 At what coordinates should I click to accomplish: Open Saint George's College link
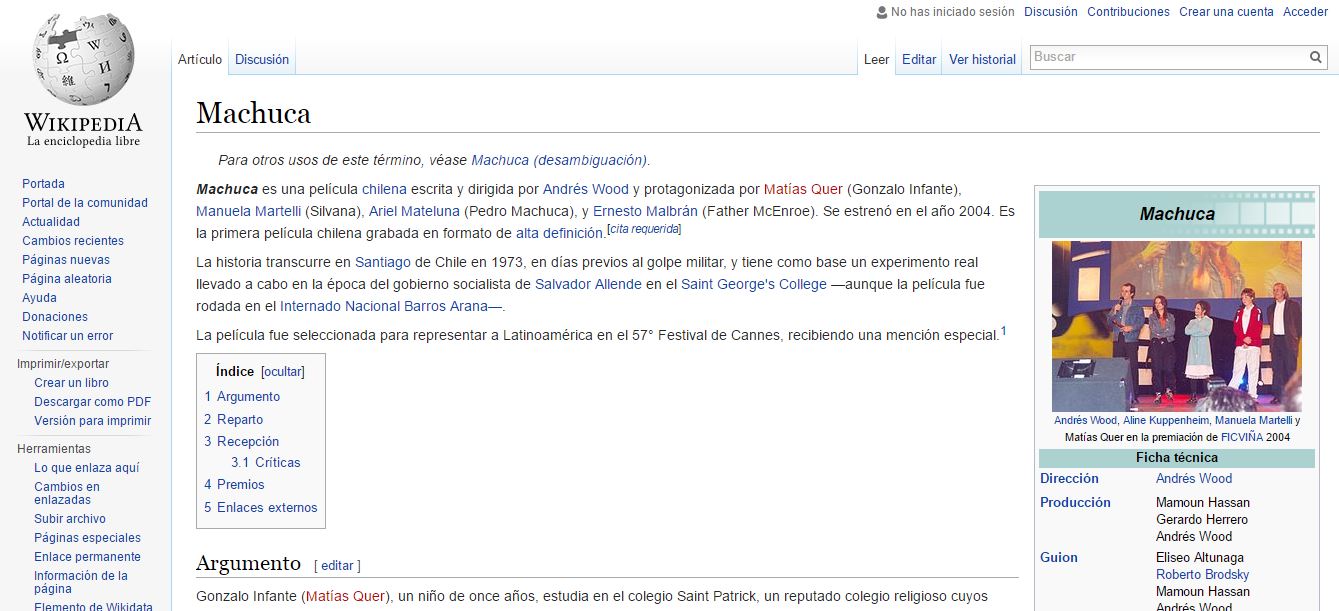pyautogui.click(x=754, y=284)
